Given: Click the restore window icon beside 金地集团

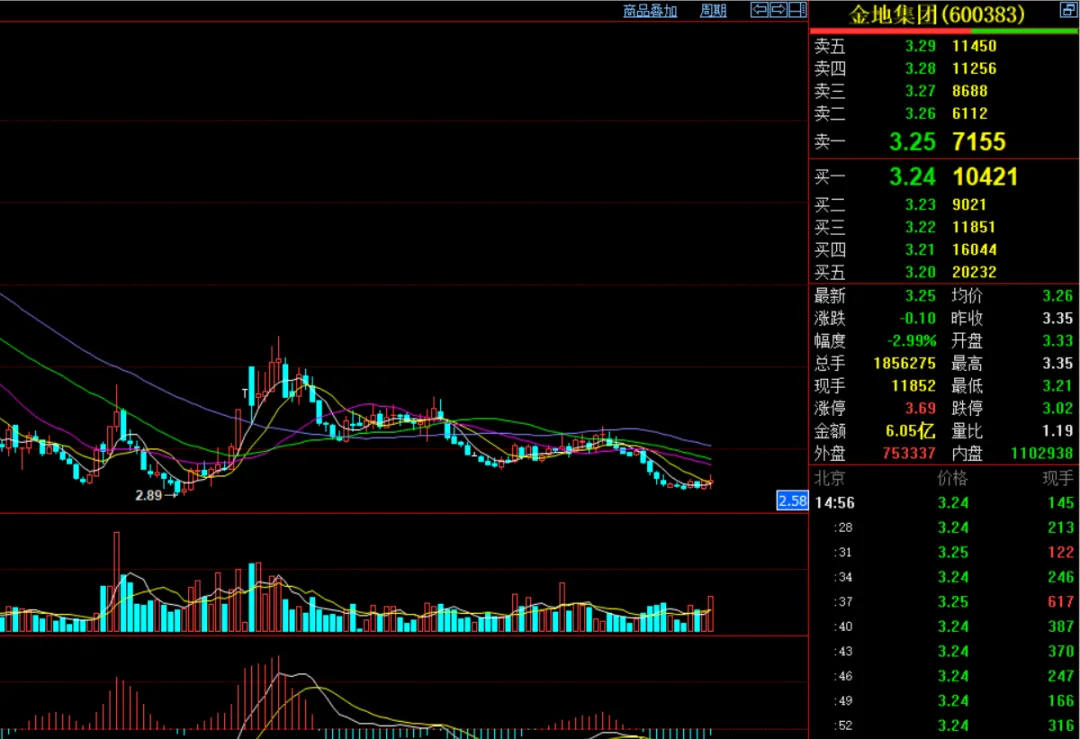Looking at the screenshot, I should click(1067, 10).
